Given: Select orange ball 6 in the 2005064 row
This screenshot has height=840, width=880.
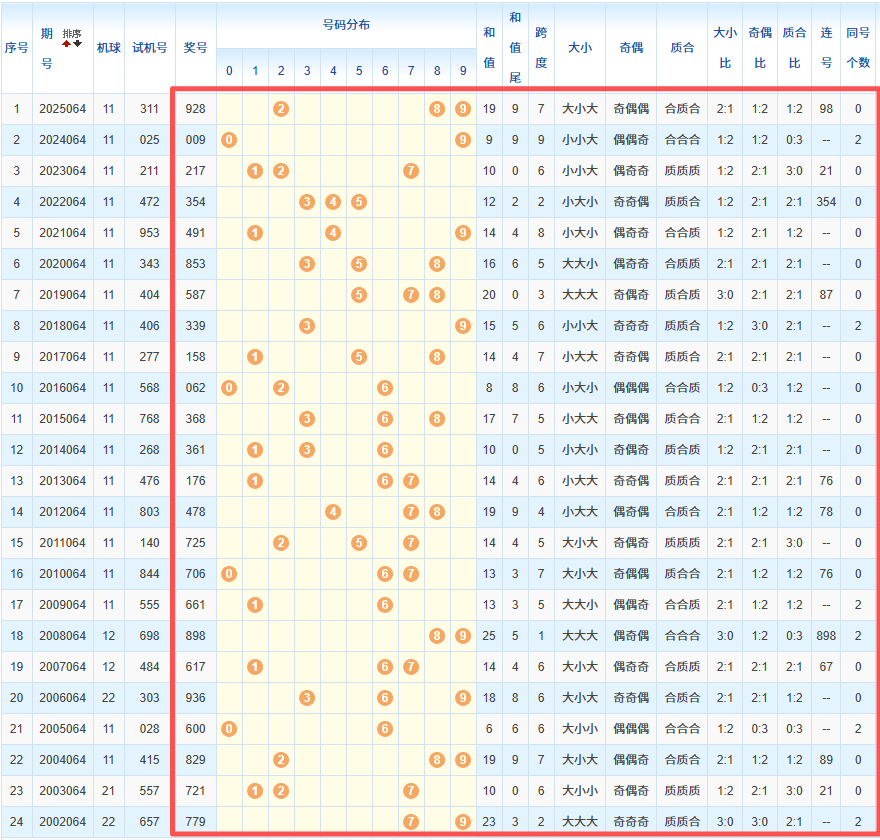Looking at the screenshot, I should (385, 729).
